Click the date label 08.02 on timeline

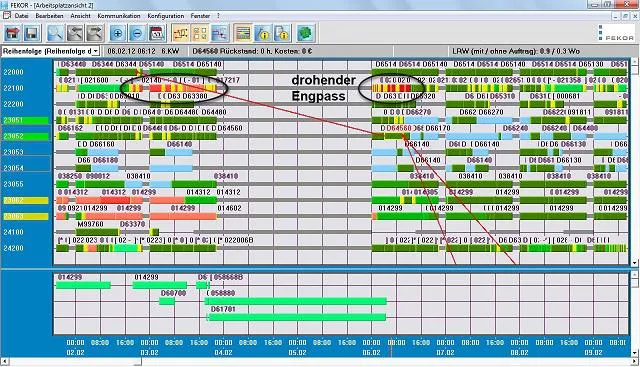[519, 352]
